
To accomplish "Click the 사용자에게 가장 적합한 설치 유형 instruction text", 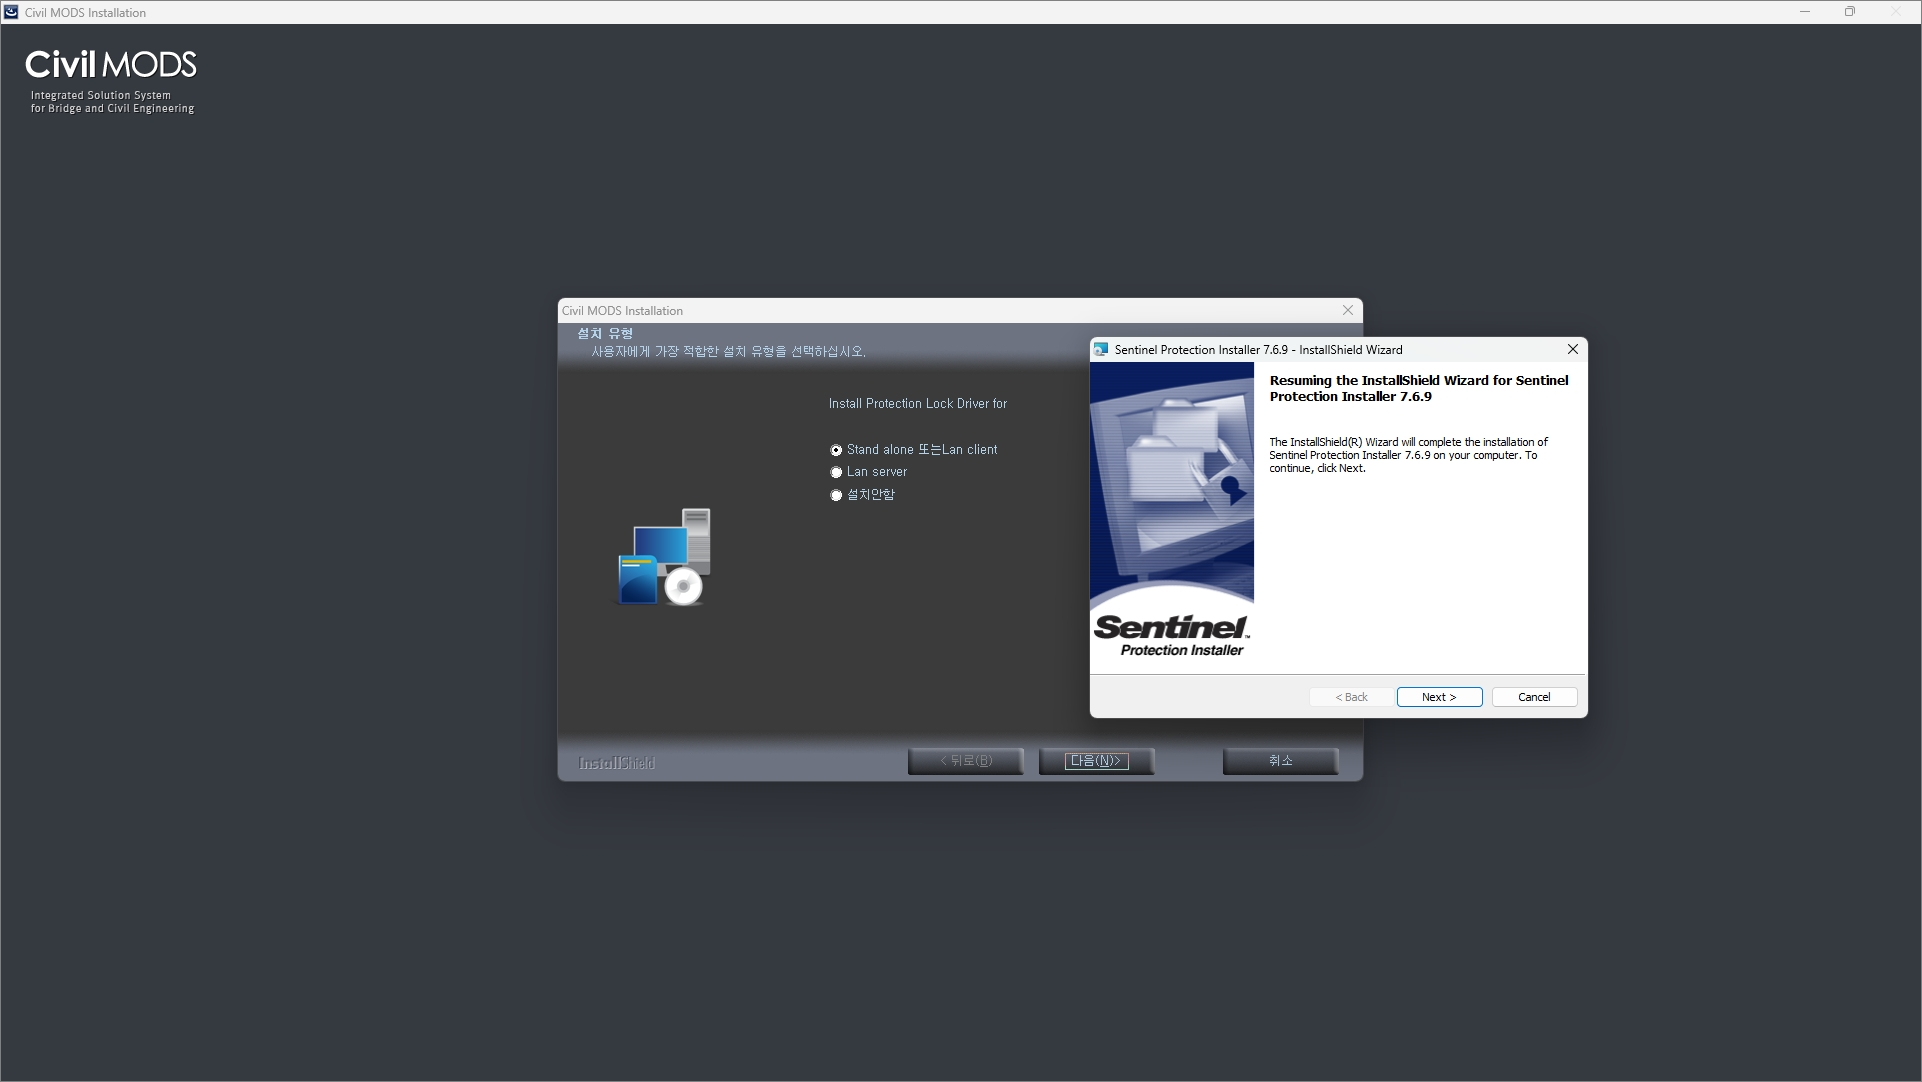I will [x=728, y=352].
